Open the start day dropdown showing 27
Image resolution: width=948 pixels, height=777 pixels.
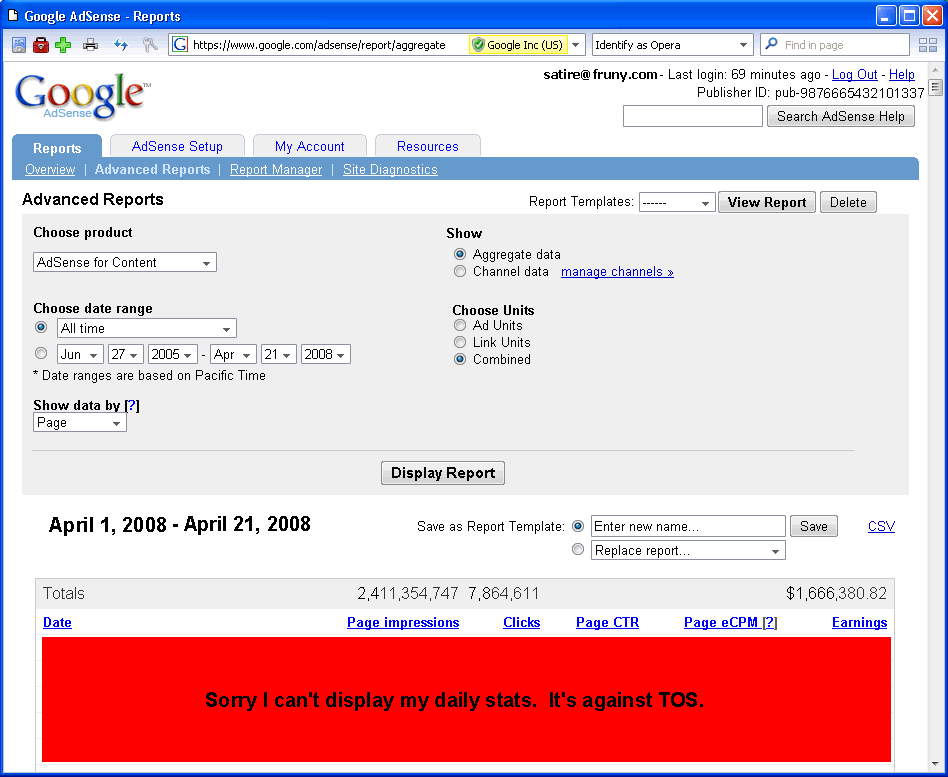coord(126,354)
